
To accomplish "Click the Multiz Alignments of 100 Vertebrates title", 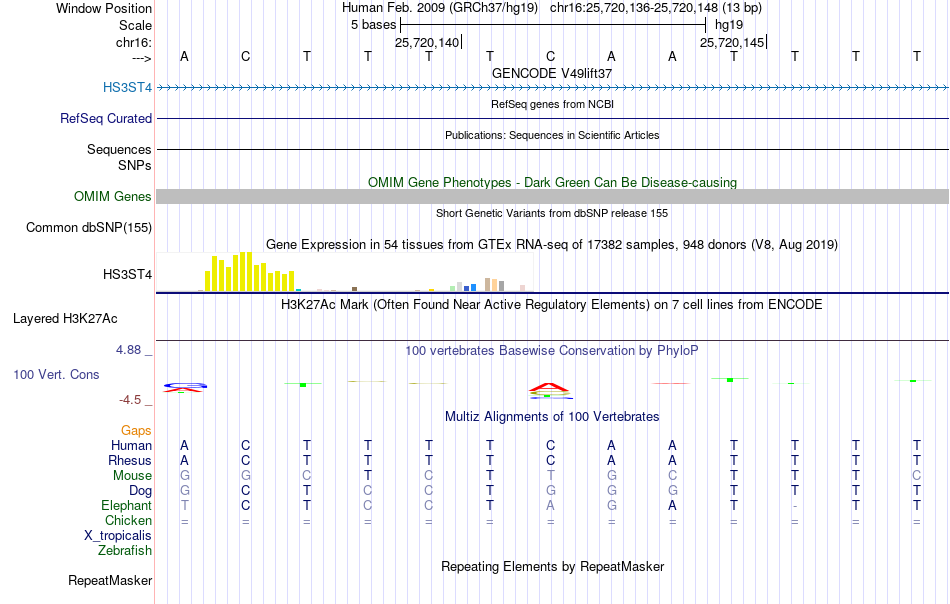I will [552, 417].
